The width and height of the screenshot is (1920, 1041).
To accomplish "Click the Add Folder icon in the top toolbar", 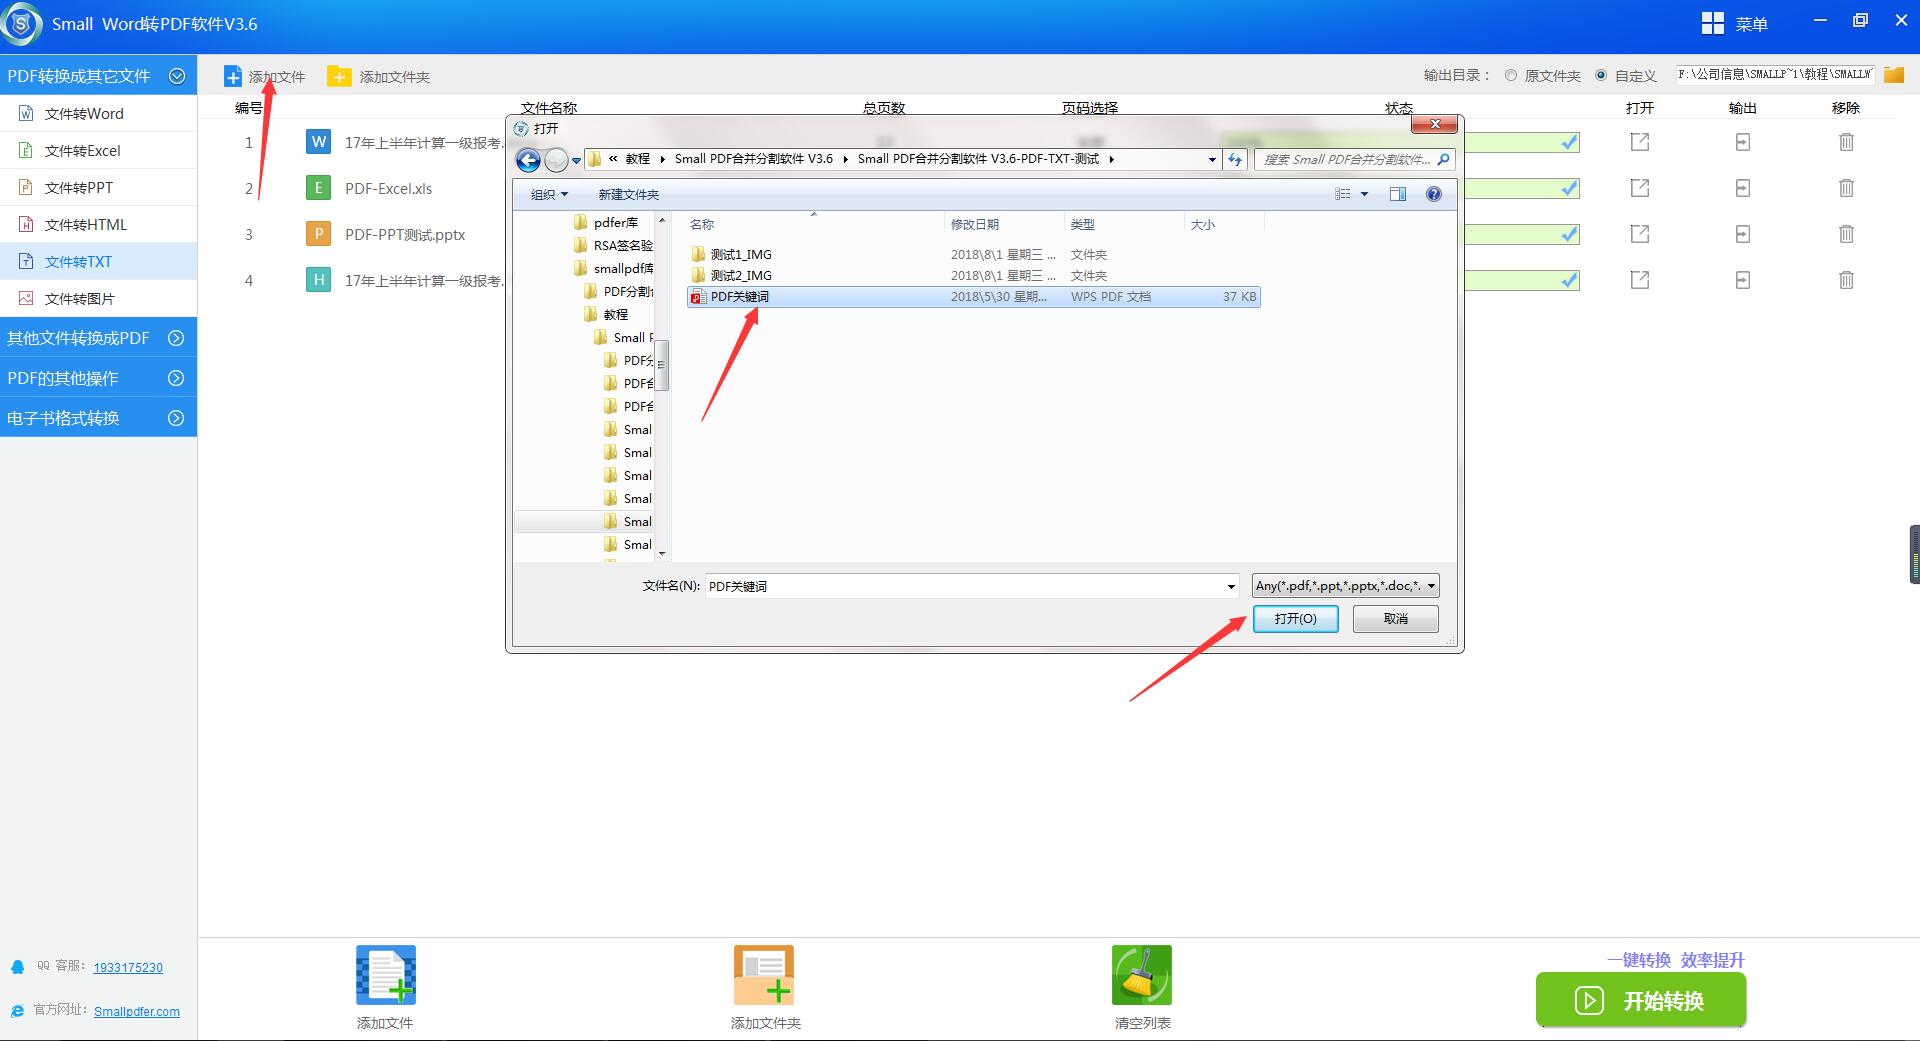I will [x=339, y=76].
